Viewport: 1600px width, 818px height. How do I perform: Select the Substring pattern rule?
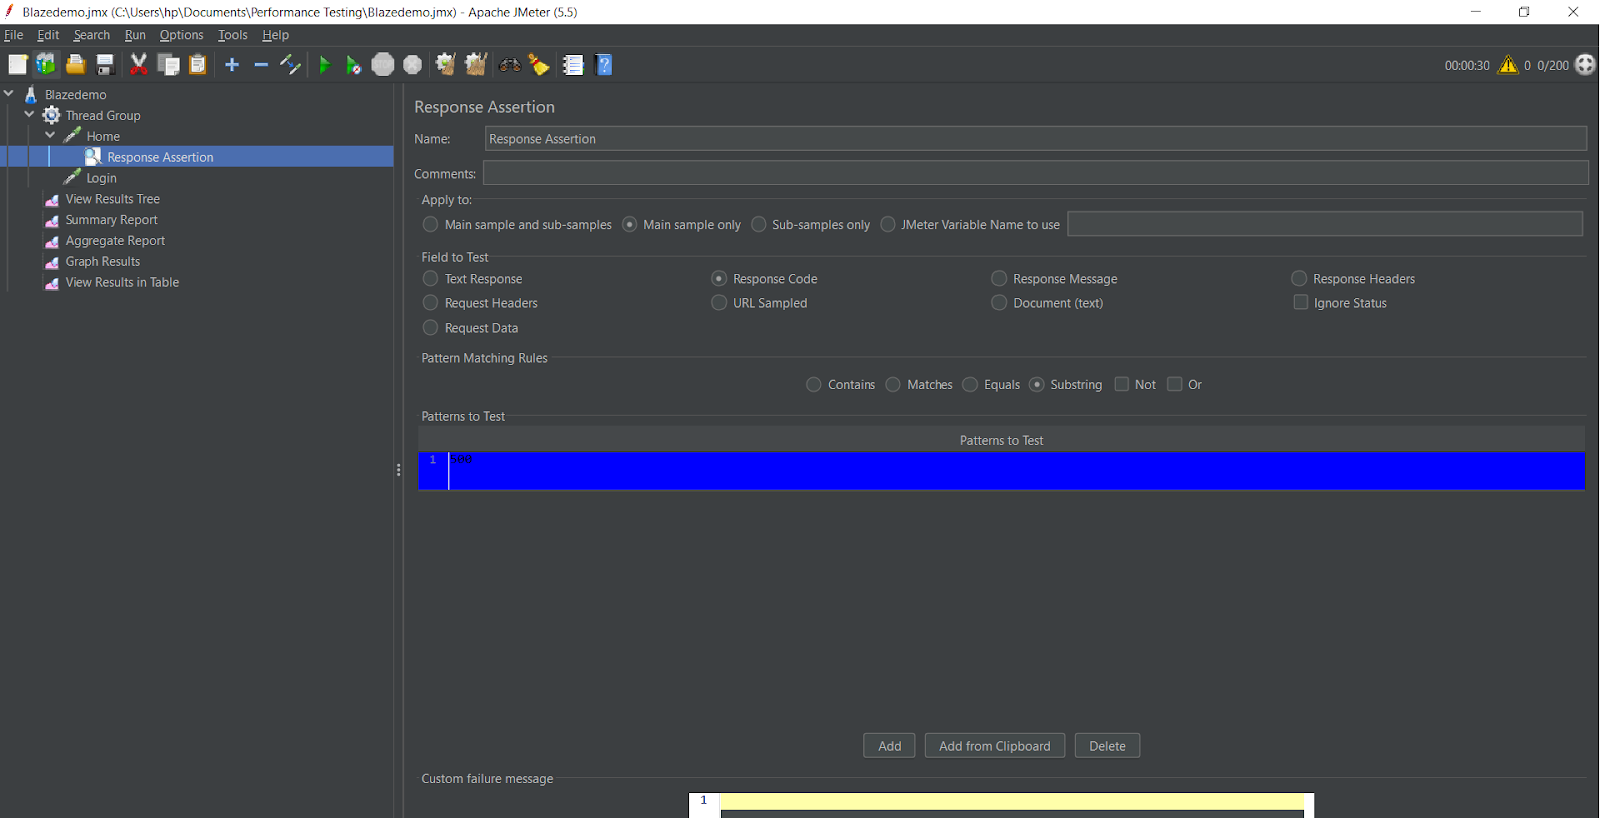1037,385
